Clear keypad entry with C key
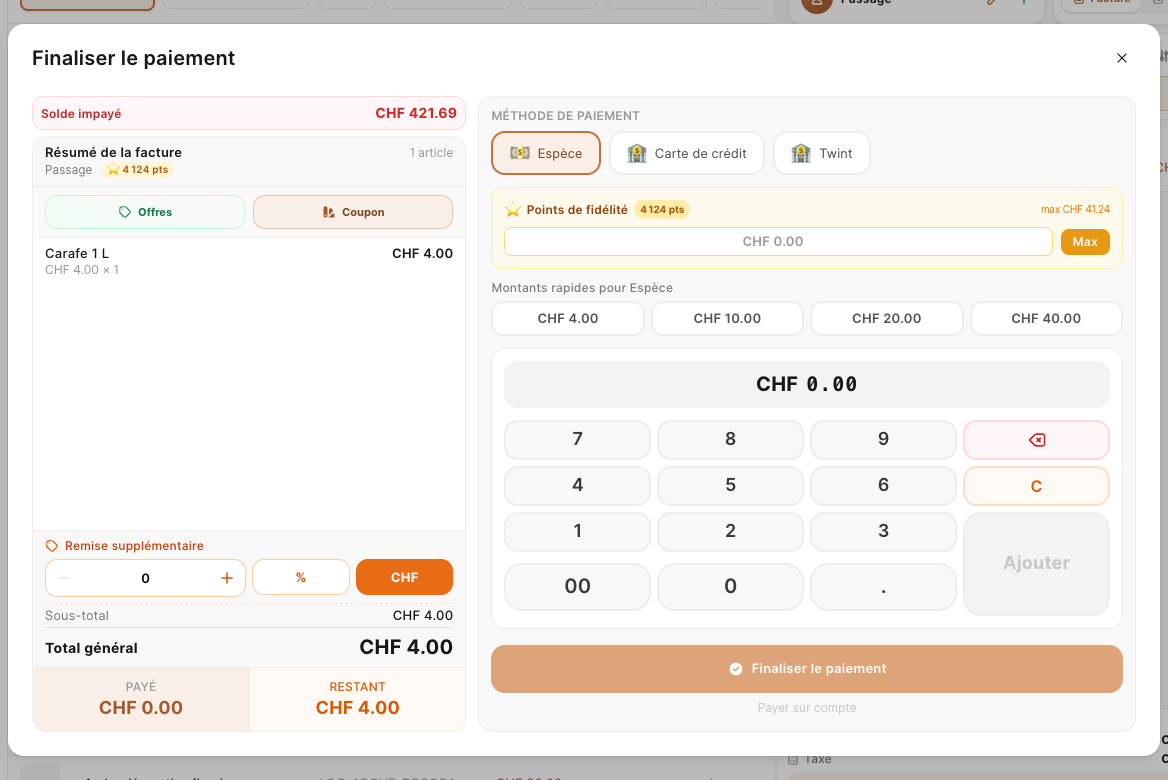Viewport: 1168px width, 780px height. pyautogui.click(x=1036, y=486)
